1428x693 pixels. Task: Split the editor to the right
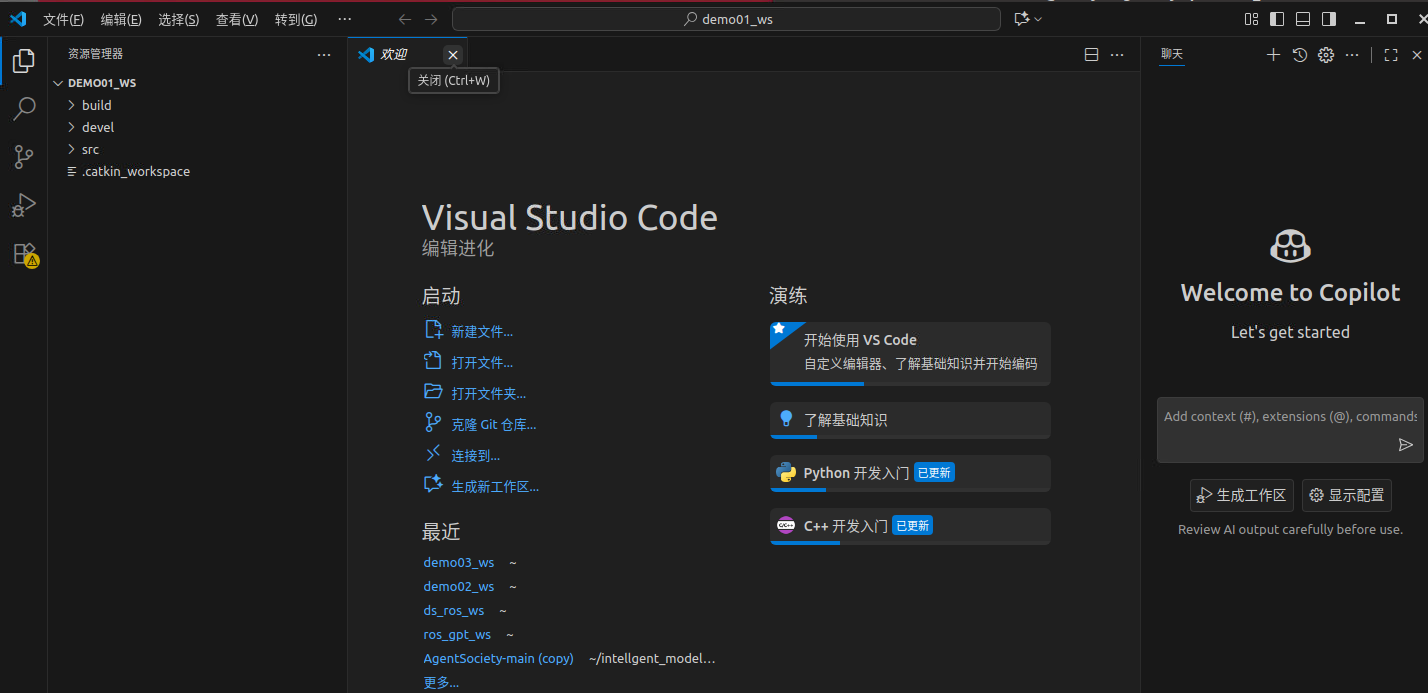point(1092,55)
